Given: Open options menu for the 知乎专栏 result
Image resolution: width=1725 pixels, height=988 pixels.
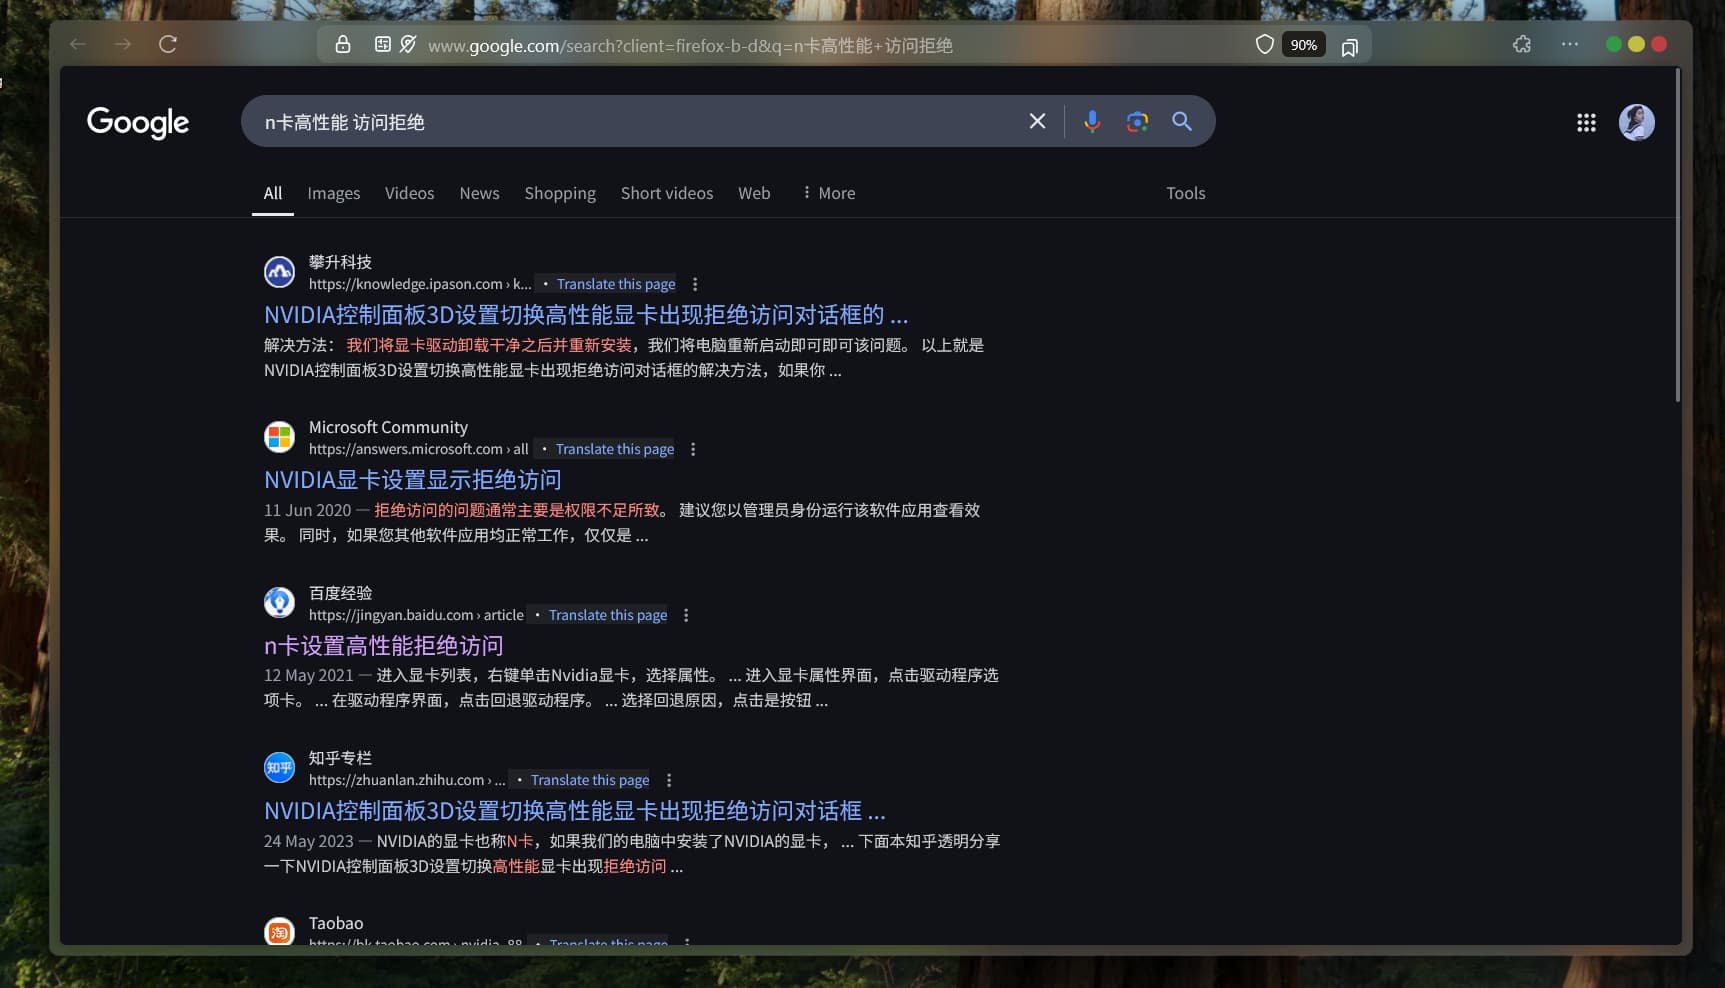Looking at the screenshot, I should click(669, 780).
